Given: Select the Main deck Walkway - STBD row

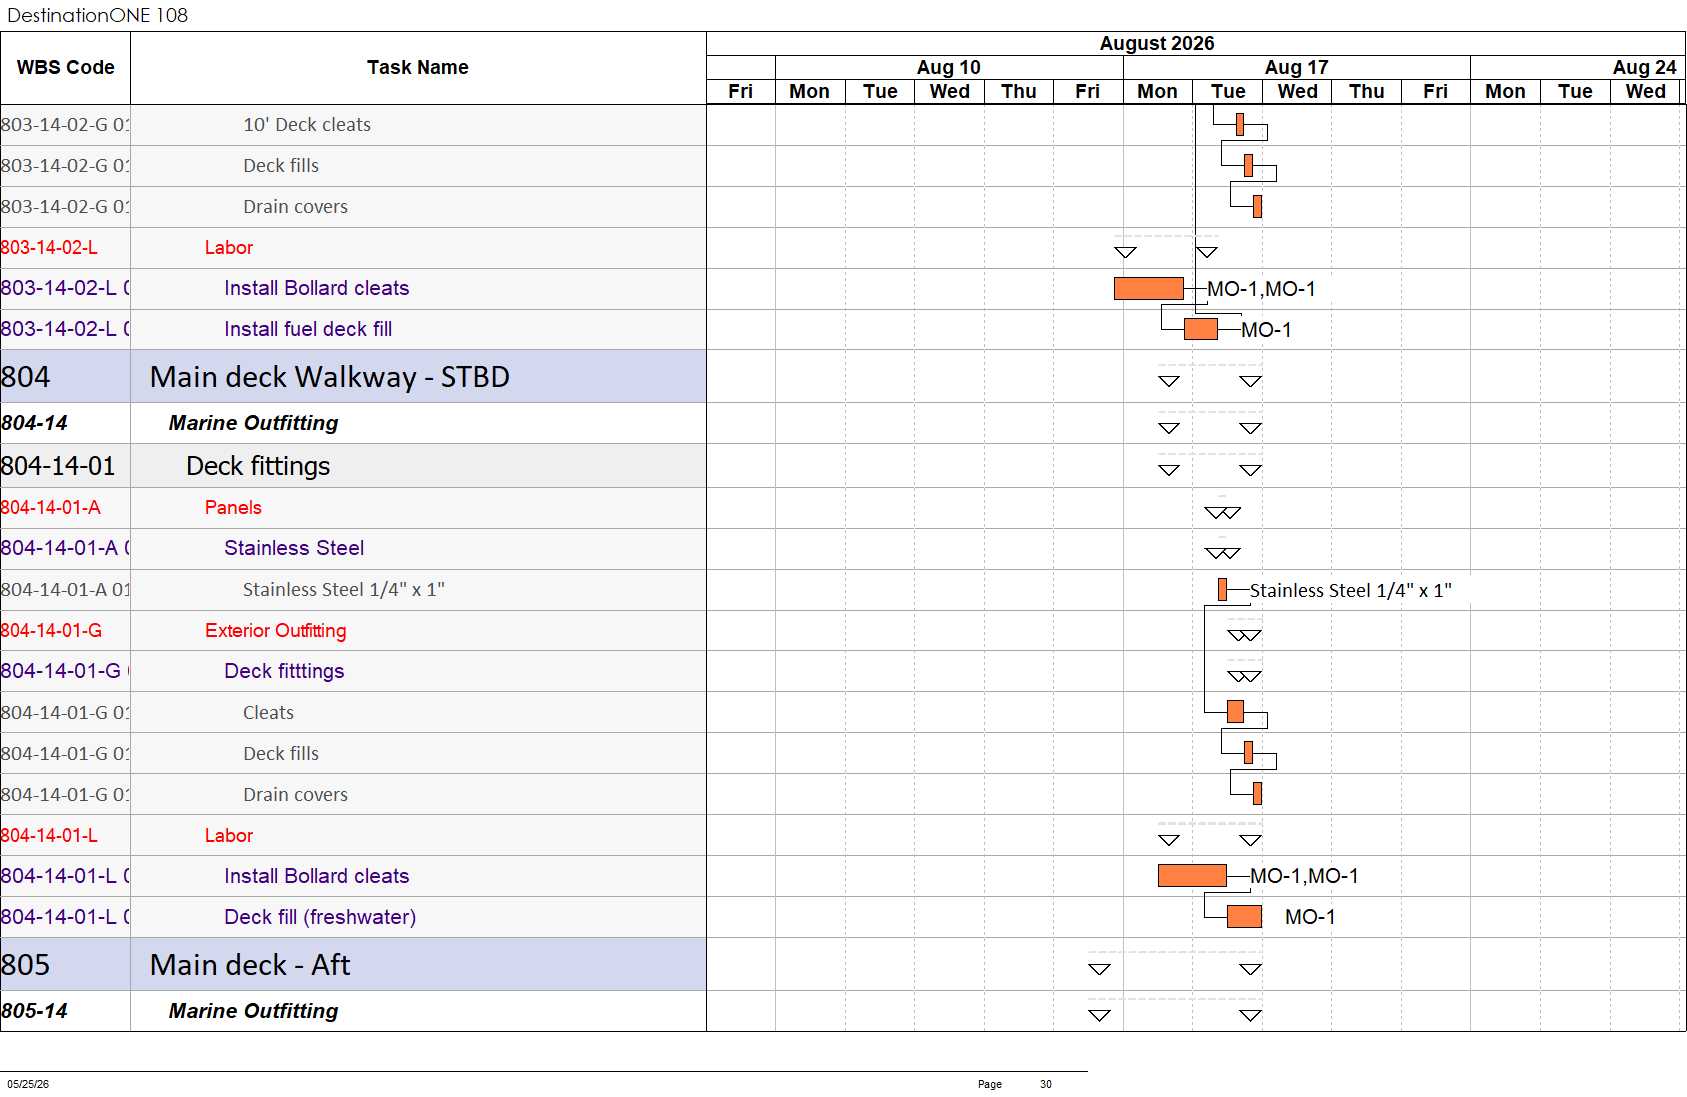Looking at the screenshot, I should (x=353, y=377).
